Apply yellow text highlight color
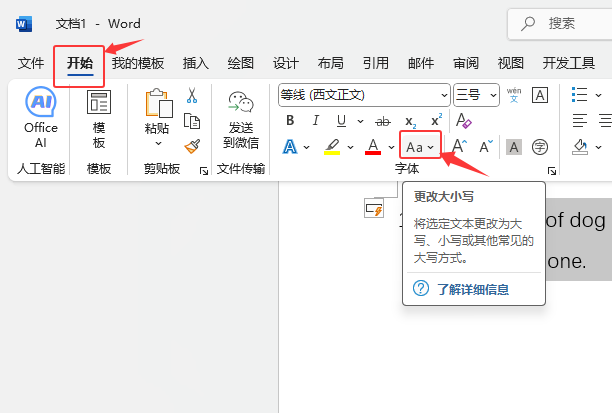This screenshot has width=612, height=413. (x=332, y=147)
